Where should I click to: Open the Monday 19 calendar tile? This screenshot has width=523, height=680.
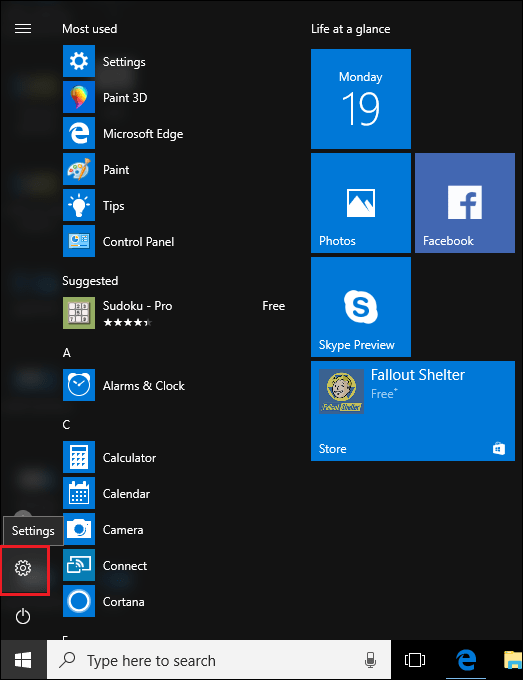tap(361, 99)
